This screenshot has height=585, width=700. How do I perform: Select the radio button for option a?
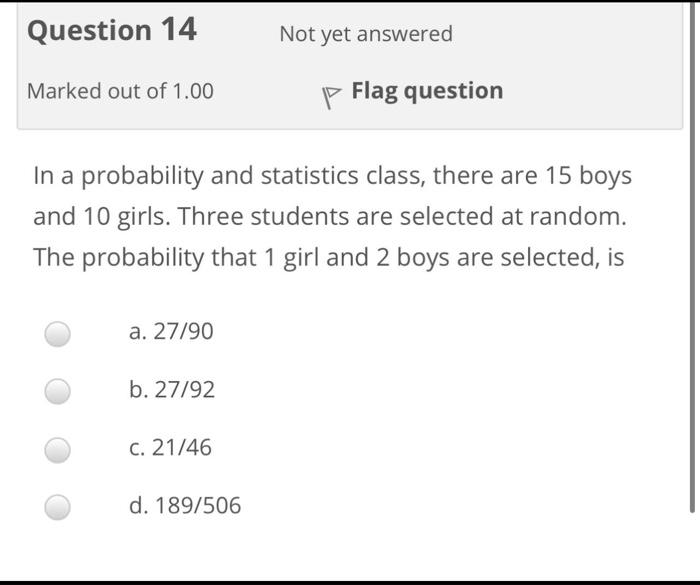point(58,334)
